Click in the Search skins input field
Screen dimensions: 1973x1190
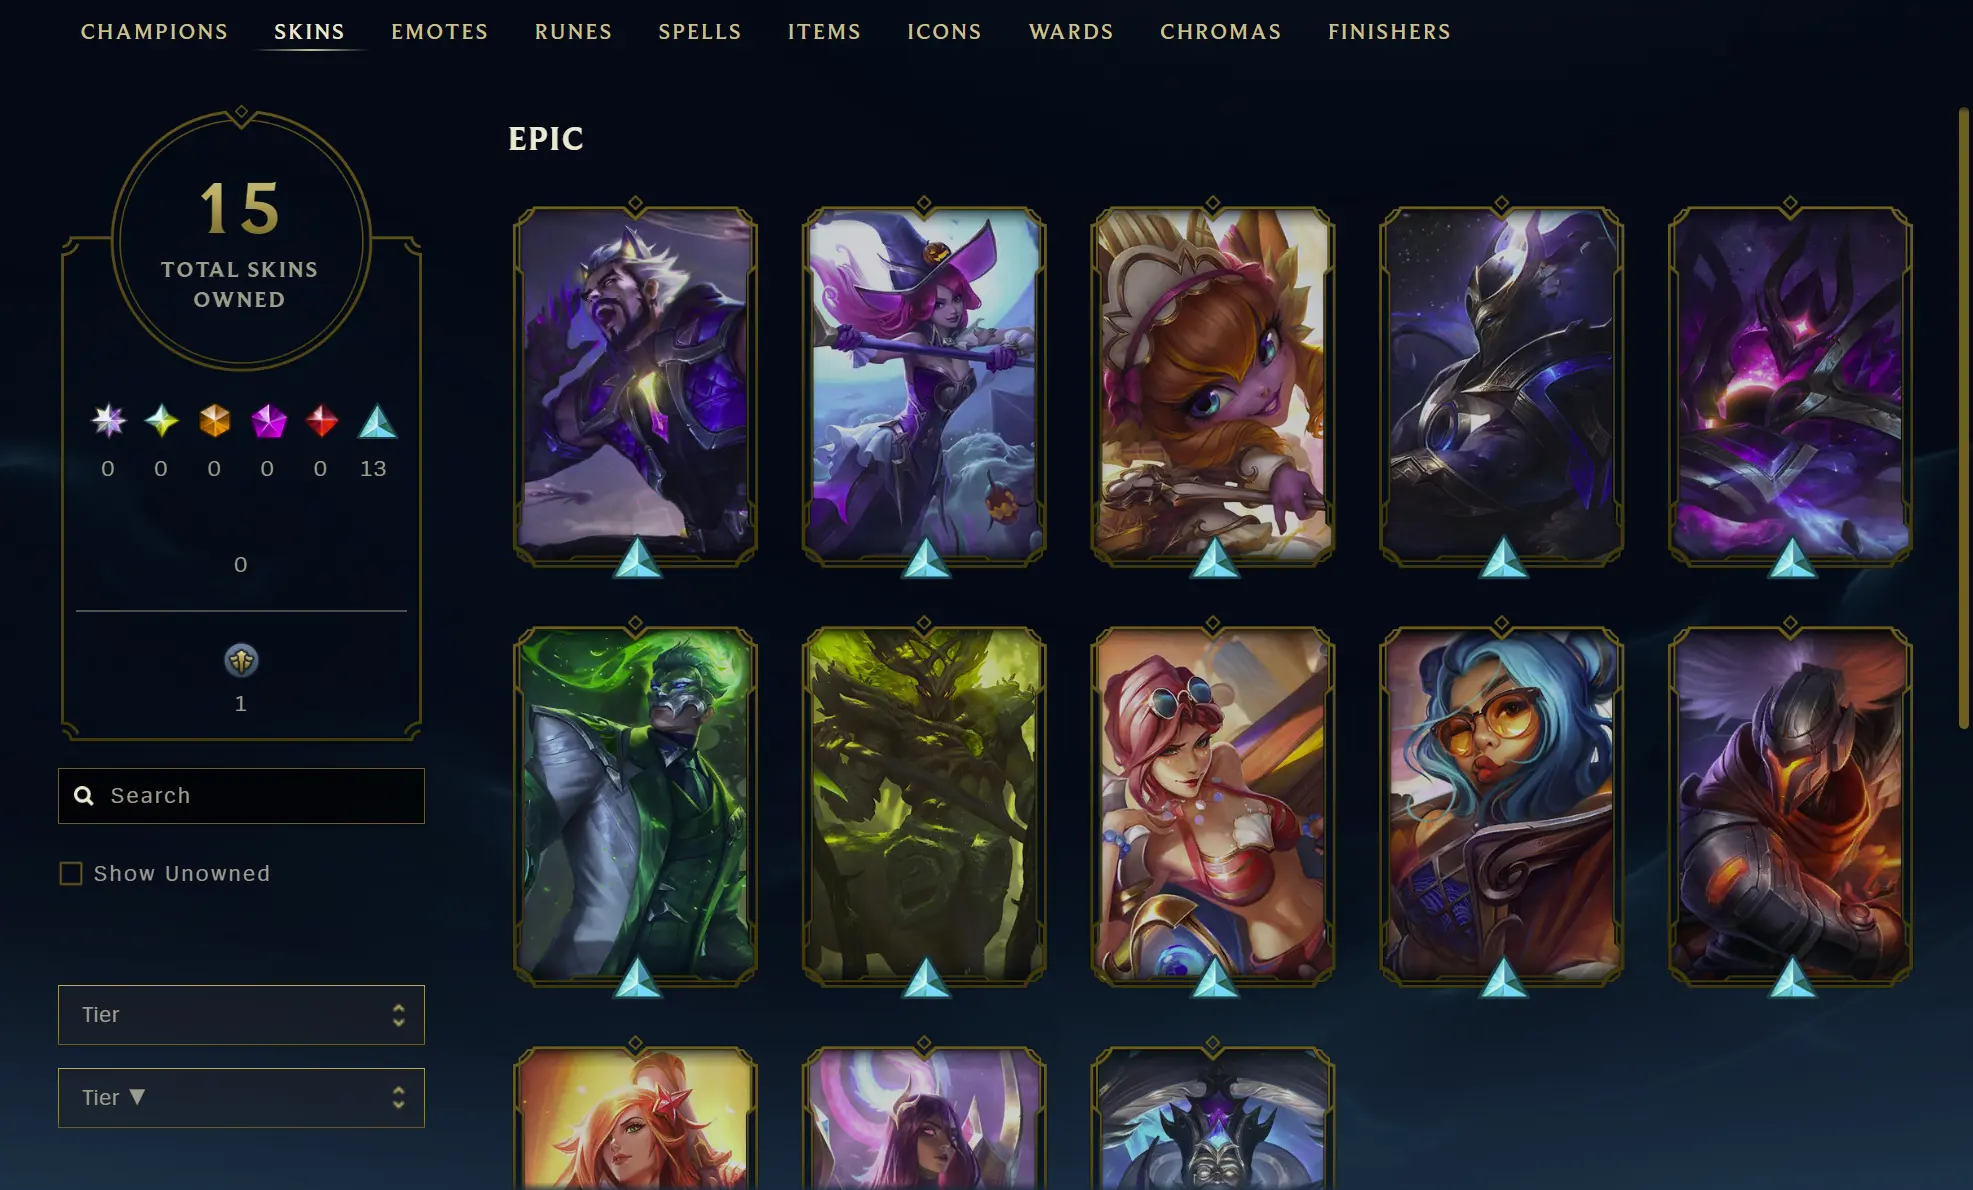[241, 796]
